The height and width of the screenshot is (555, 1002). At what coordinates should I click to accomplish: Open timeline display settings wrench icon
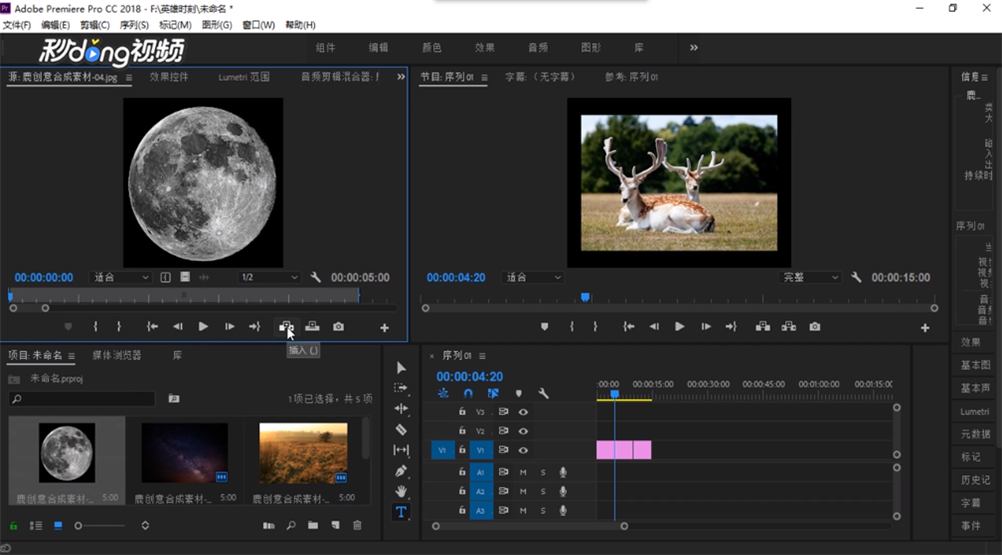543,394
